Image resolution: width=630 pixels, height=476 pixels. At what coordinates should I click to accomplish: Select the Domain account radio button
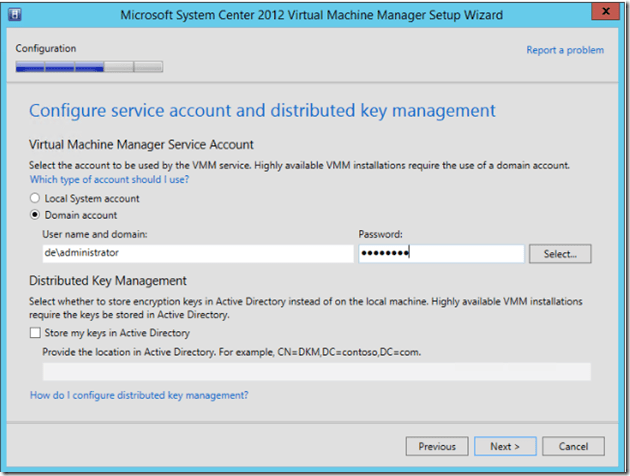click(x=36, y=215)
